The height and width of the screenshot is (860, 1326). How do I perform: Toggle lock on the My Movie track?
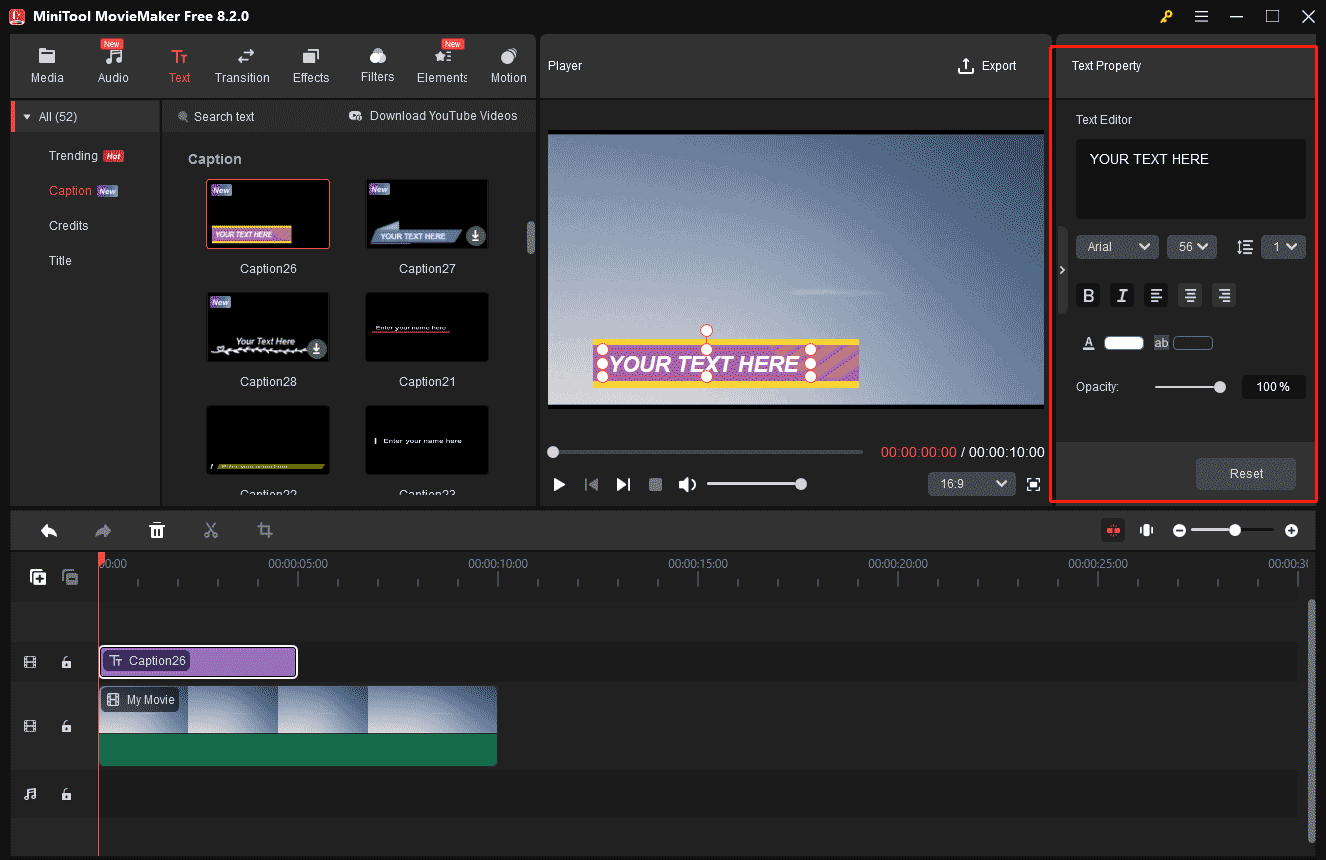pos(66,727)
